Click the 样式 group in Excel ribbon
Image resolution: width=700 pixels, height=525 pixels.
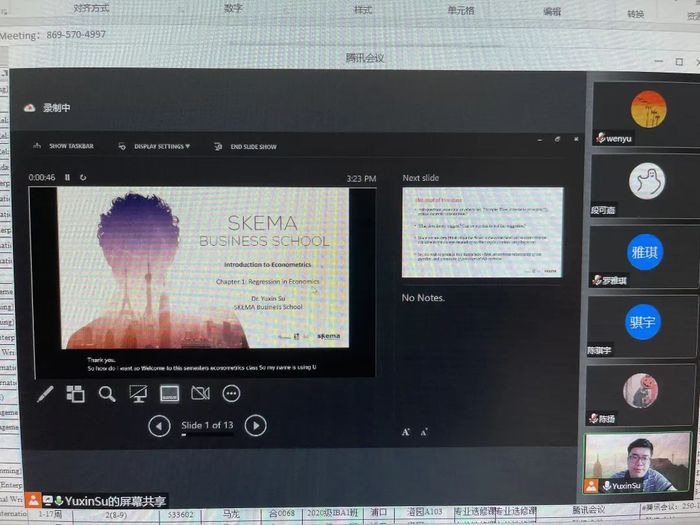[362, 9]
